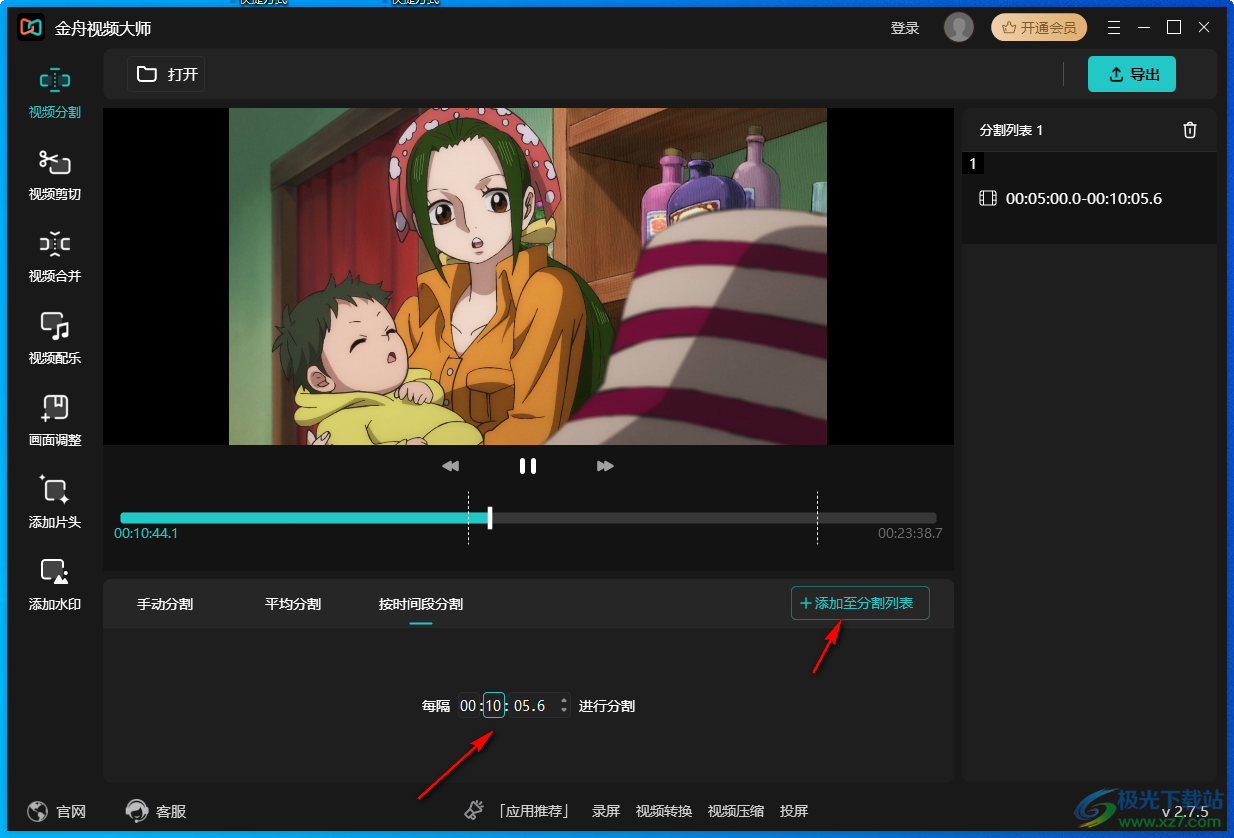Click the video preview frame
1234x838 pixels.
click(528, 276)
